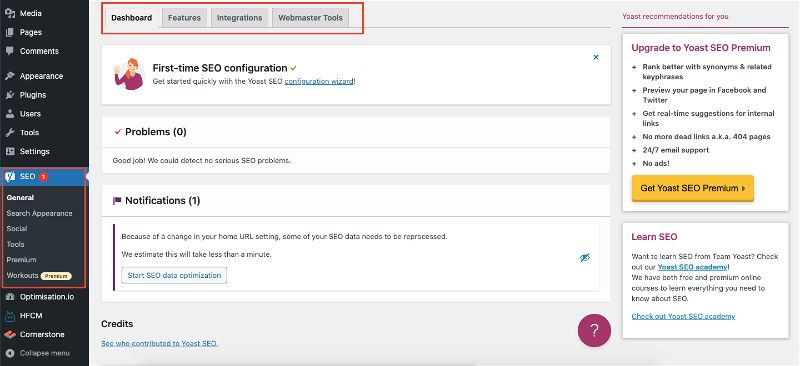Screen dimensions: 800x366
Task: Open Settings in the admin sidebar
Action: 35,152
